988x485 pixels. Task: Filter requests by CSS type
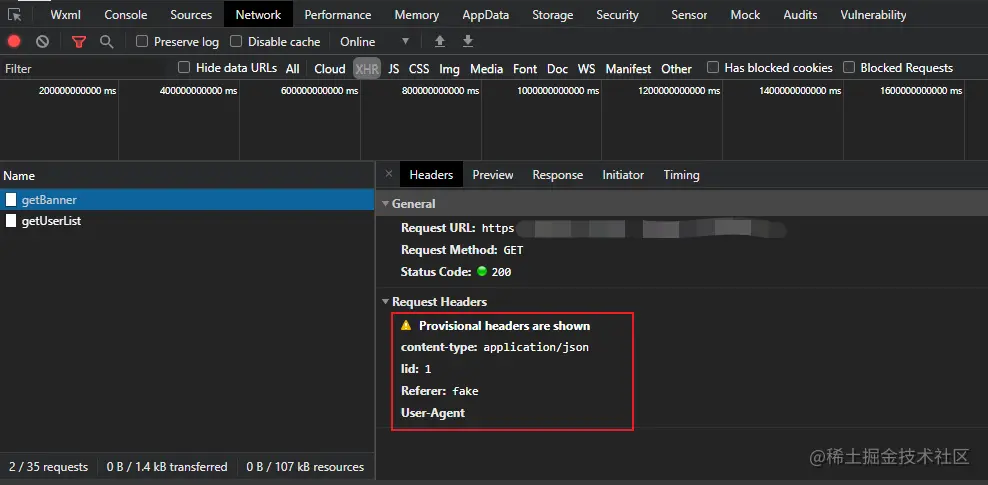419,69
